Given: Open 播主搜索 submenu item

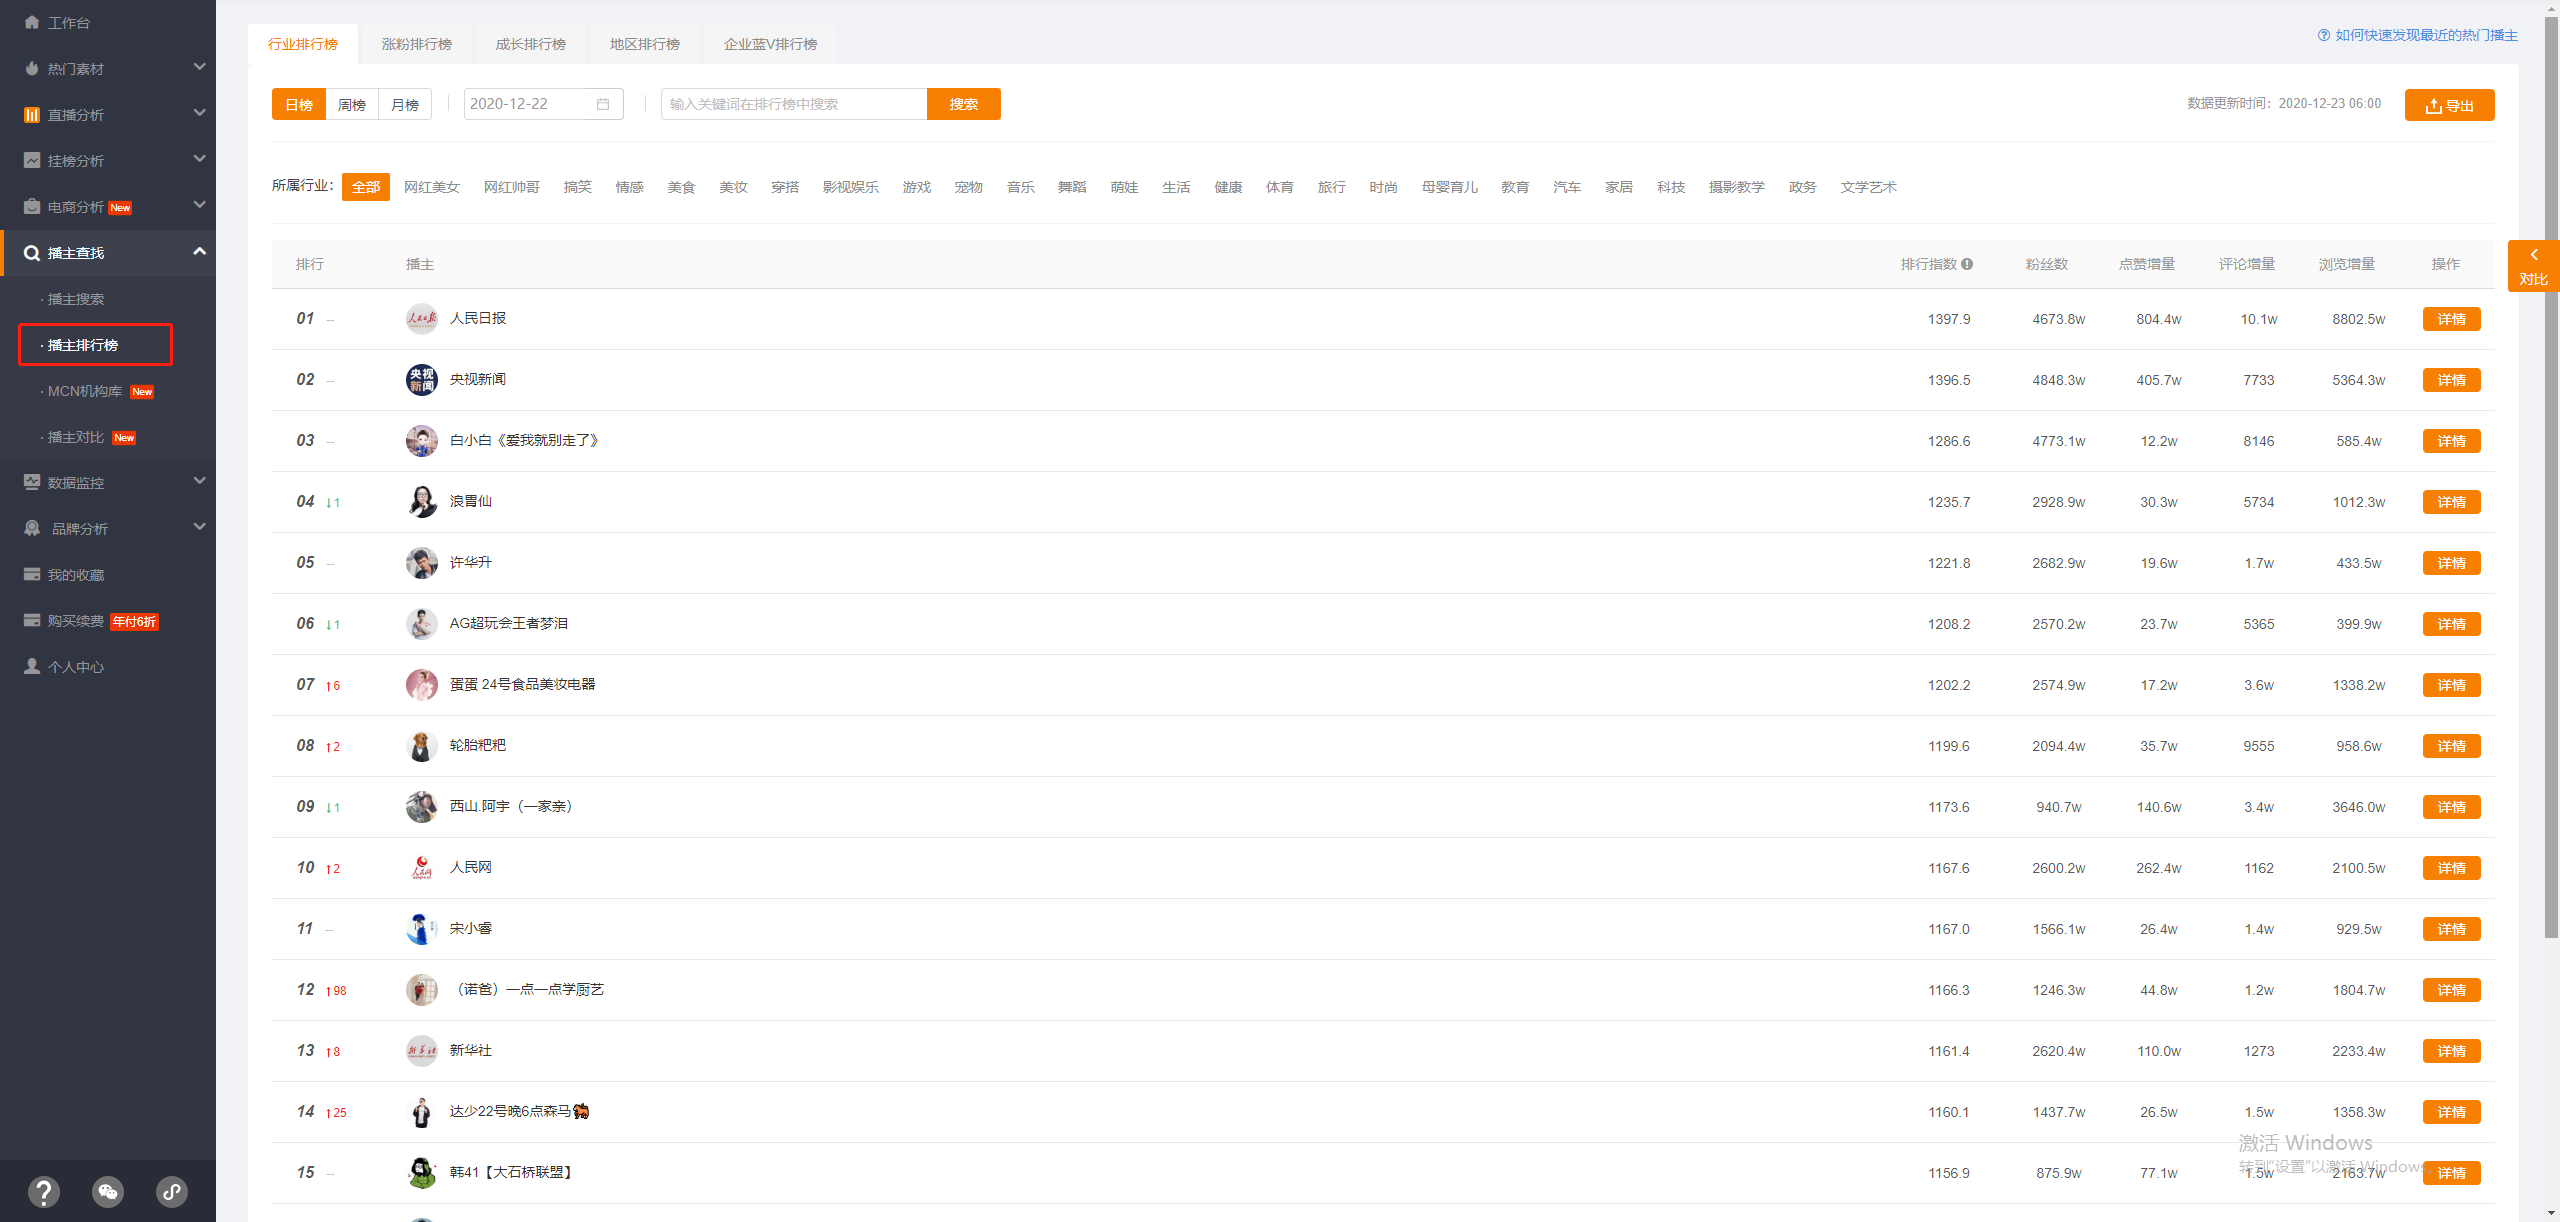Looking at the screenshot, I should [x=76, y=299].
